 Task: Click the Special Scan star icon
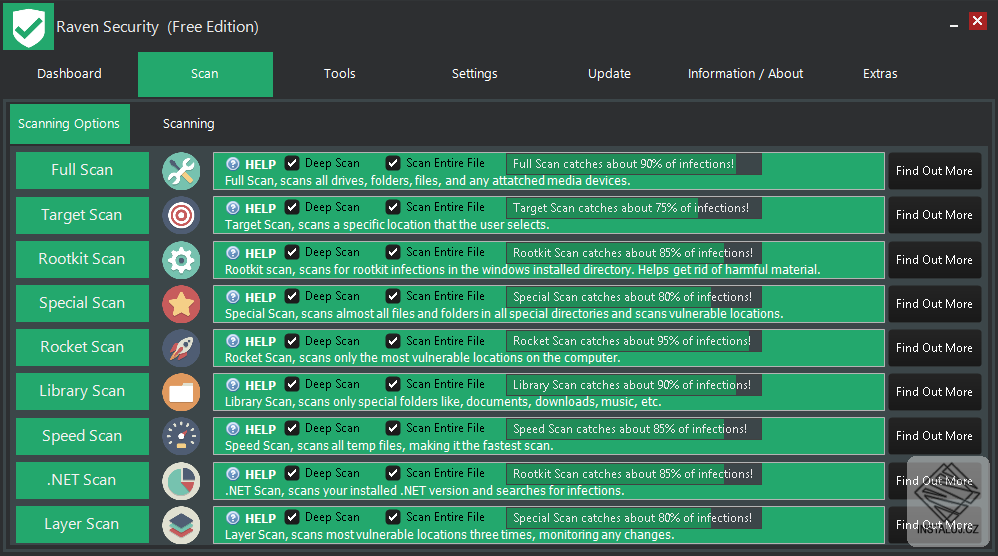pyautogui.click(x=181, y=304)
